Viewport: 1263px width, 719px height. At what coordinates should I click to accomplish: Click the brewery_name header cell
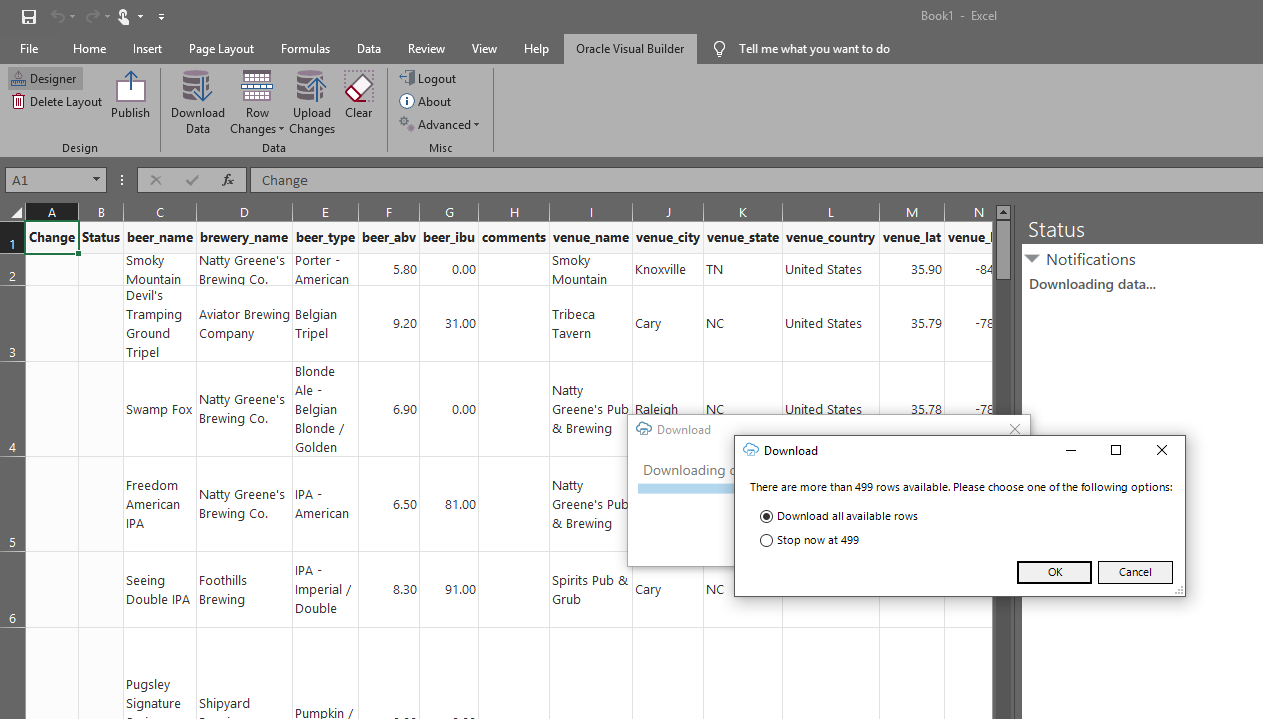[x=244, y=237]
